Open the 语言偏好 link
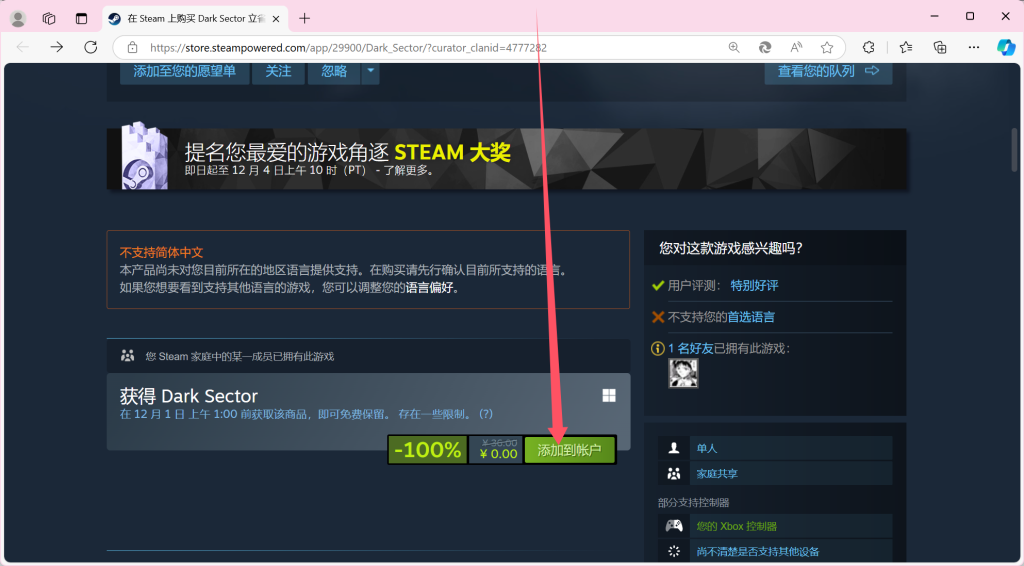1024x566 pixels. pos(429,288)
